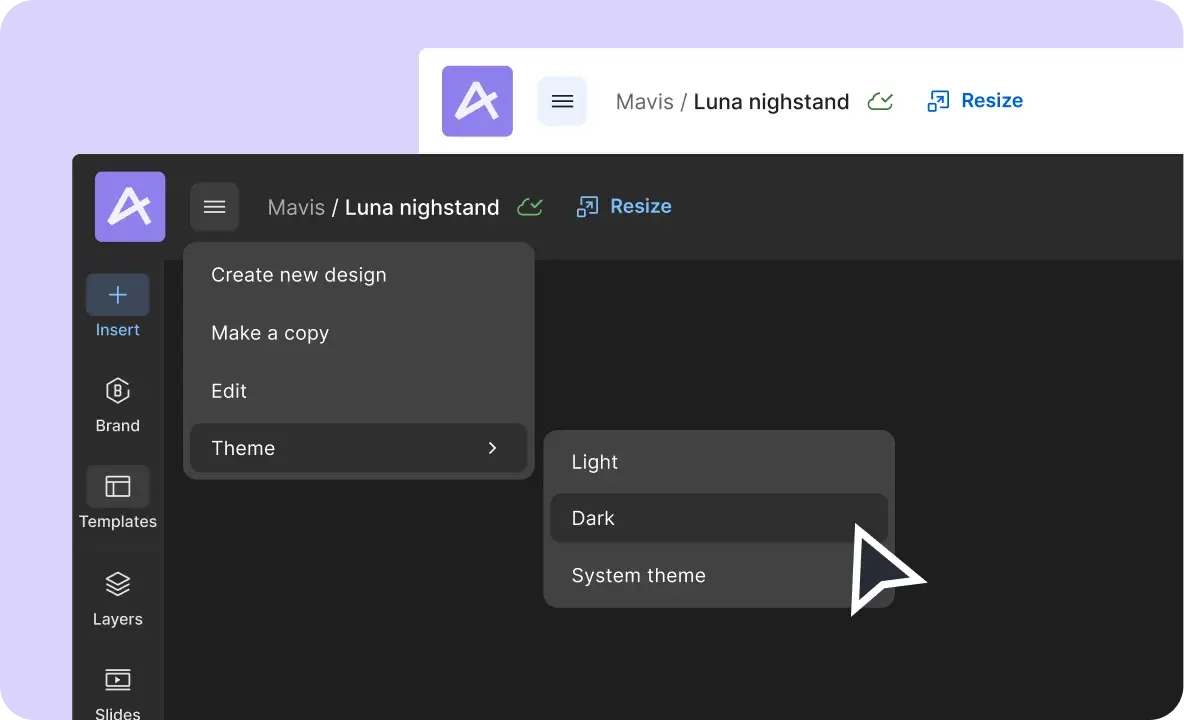1184x720 pixels.
Task: Open the hamburger menu in the white toolbar
Action: [562, 101]
